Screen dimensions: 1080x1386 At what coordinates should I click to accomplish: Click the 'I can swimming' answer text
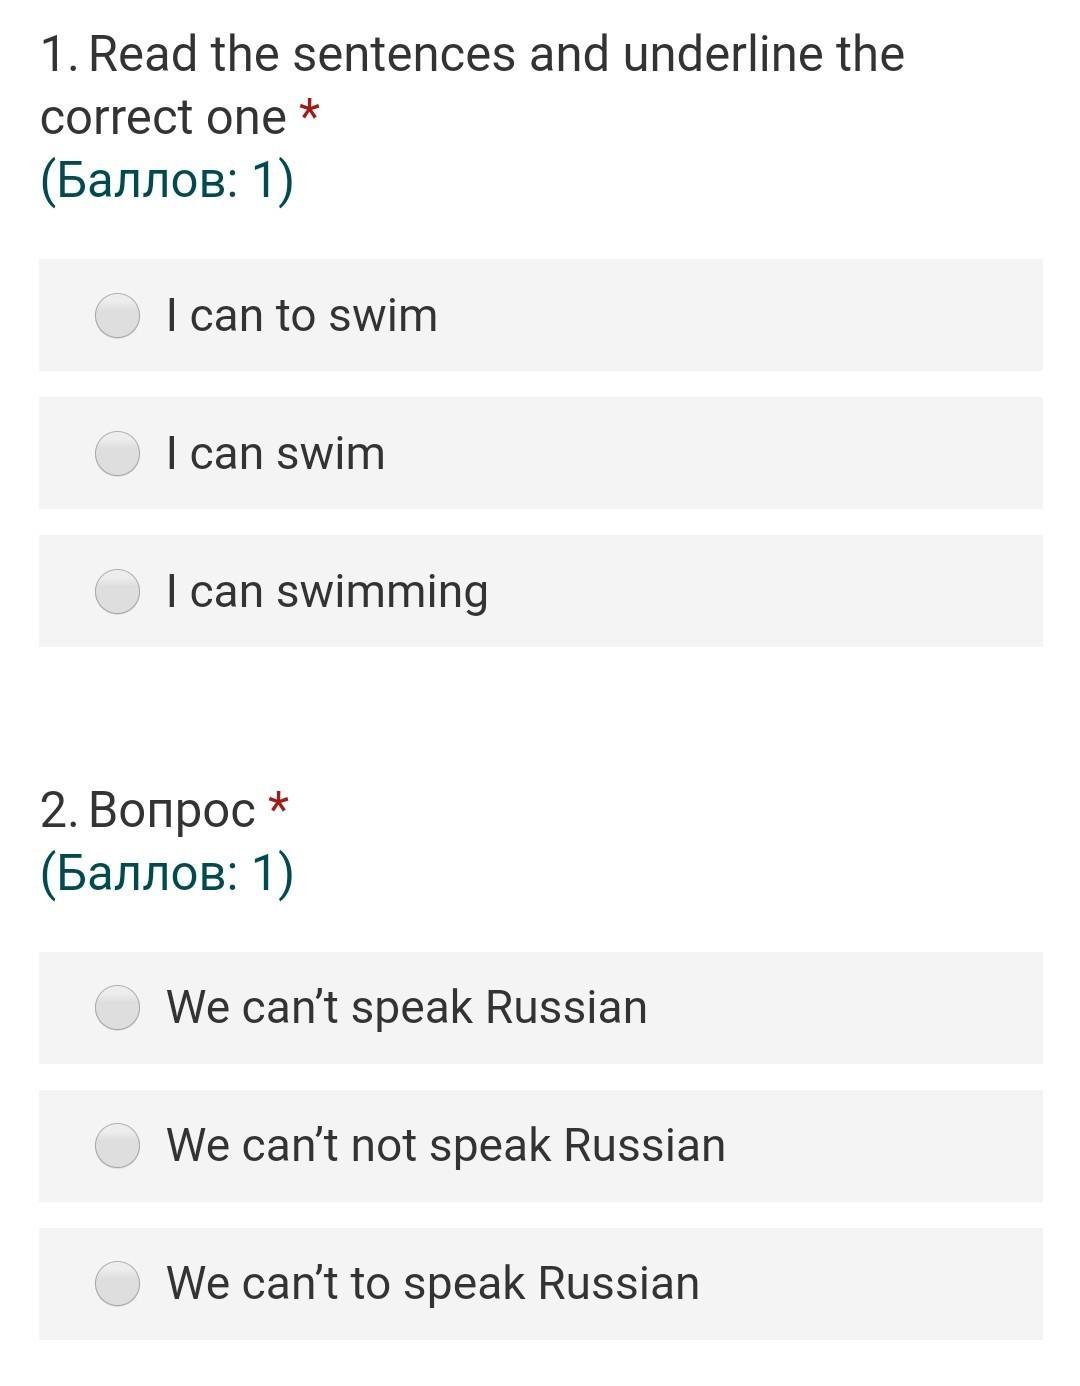pos(327,593)
